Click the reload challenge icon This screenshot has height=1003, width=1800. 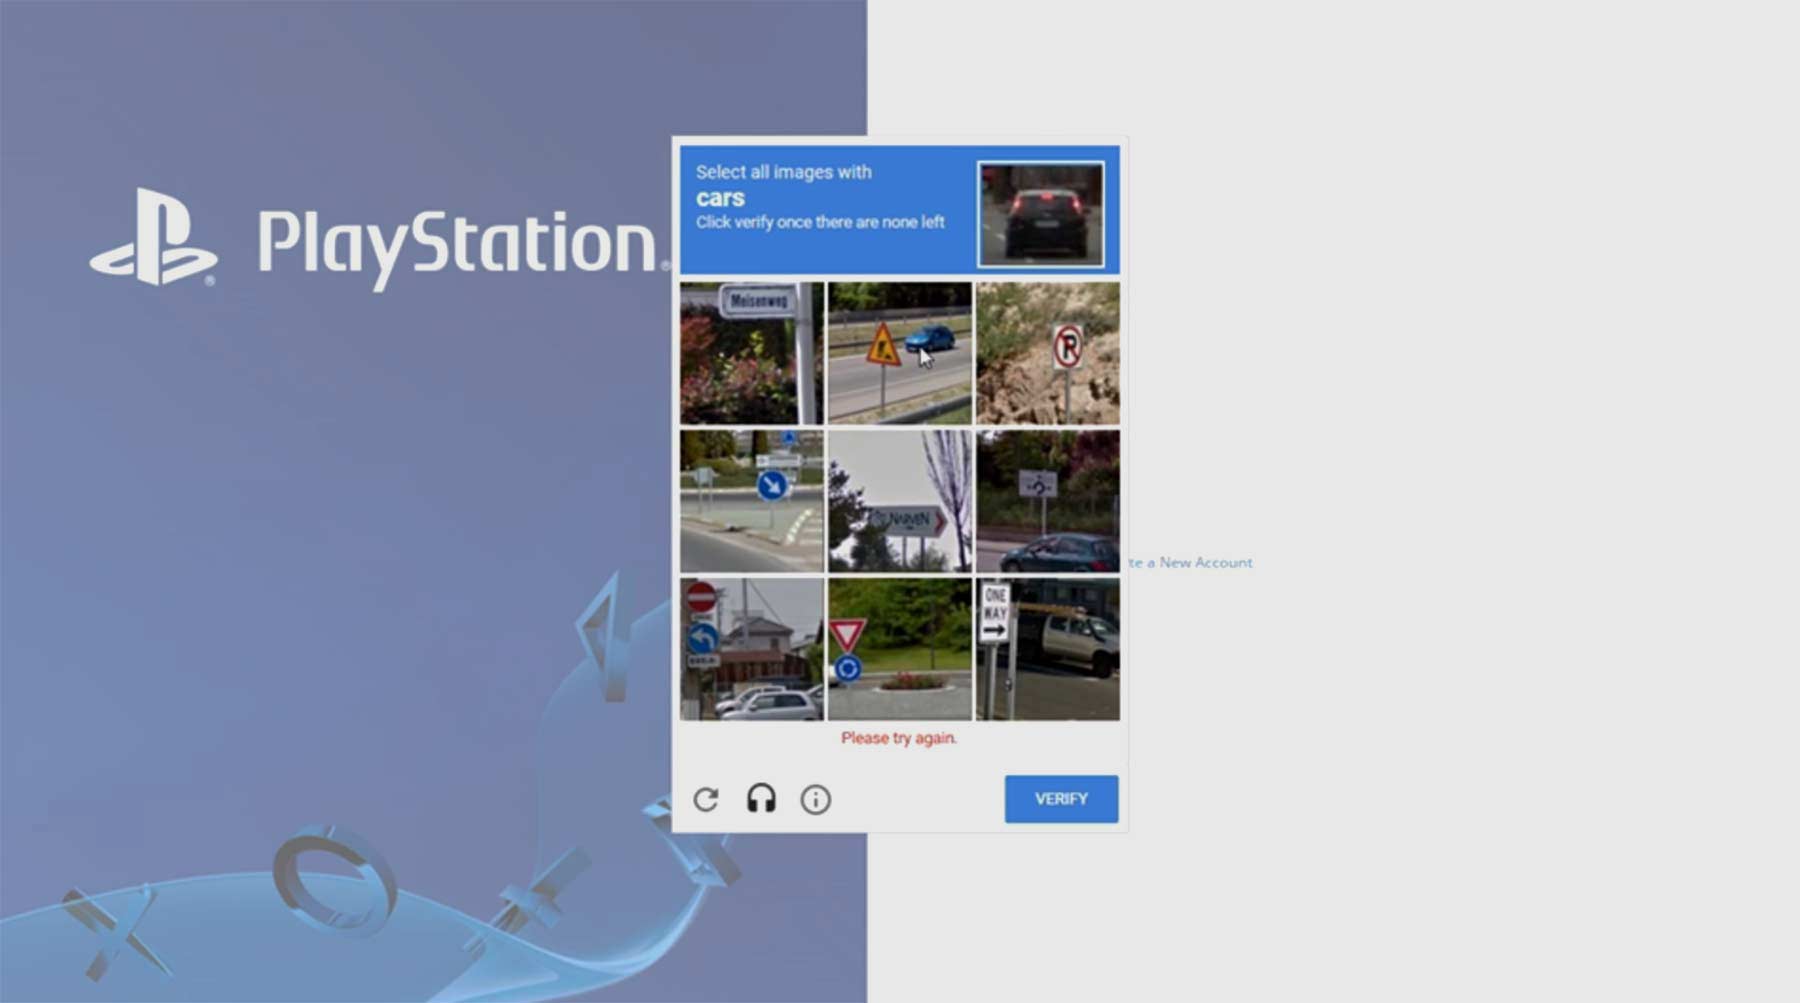point(706,799)
